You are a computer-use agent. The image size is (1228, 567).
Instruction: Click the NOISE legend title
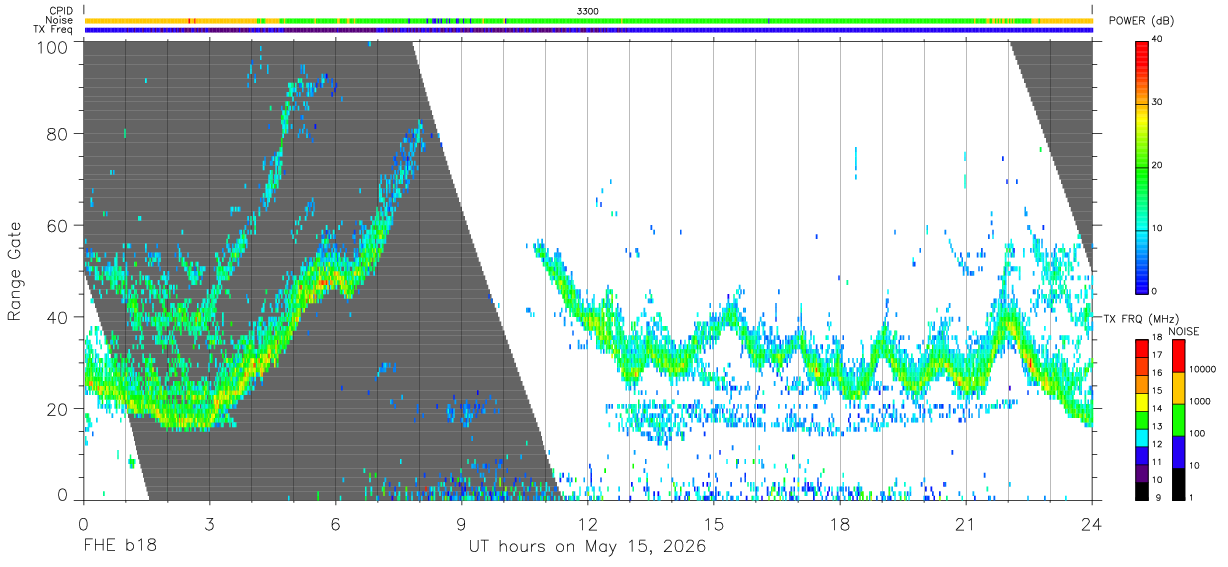click(x=1184, y=331)
